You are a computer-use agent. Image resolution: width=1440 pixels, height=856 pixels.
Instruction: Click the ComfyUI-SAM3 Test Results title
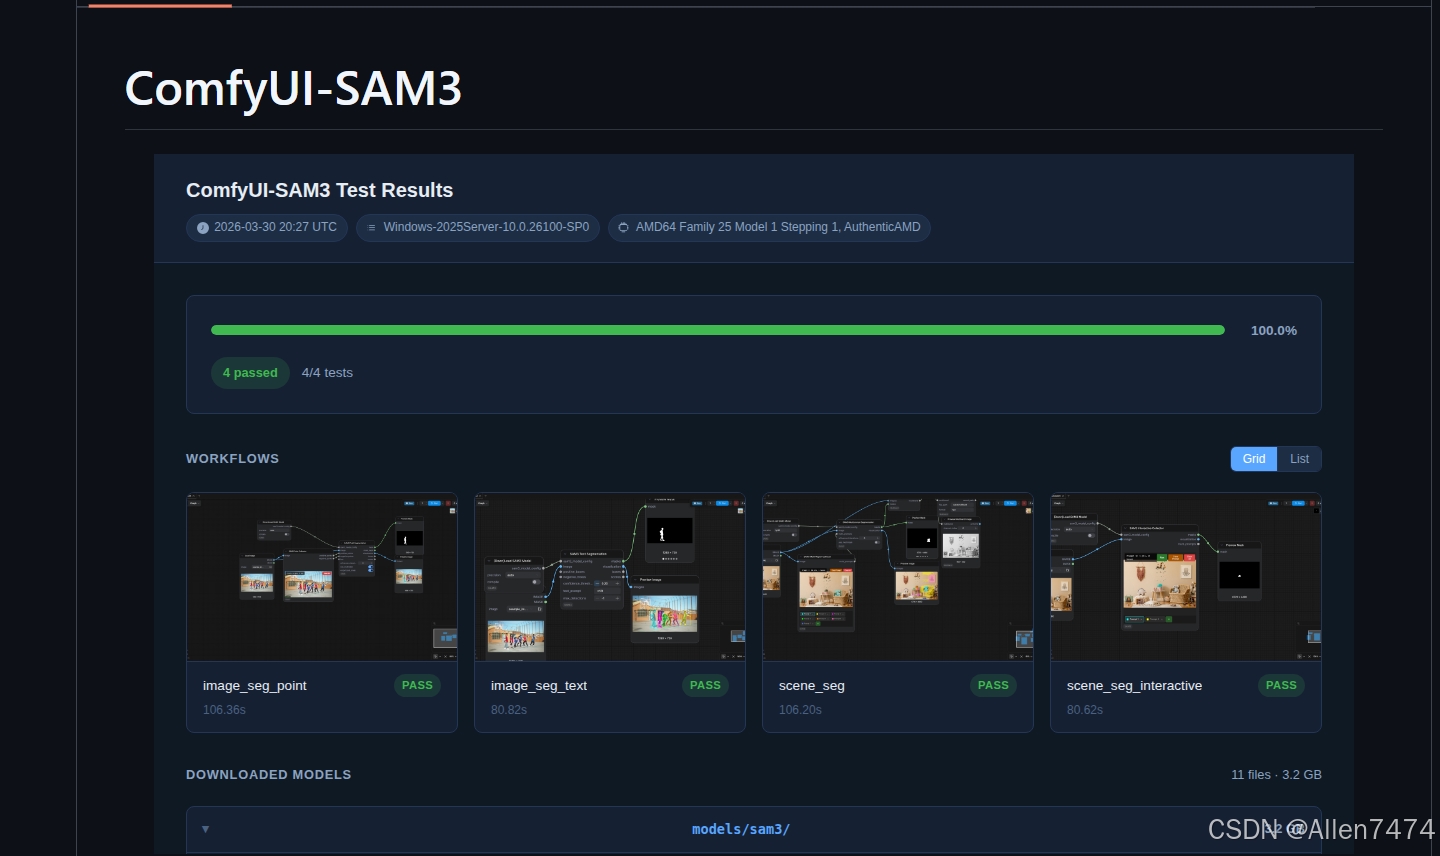coord(319,190)
